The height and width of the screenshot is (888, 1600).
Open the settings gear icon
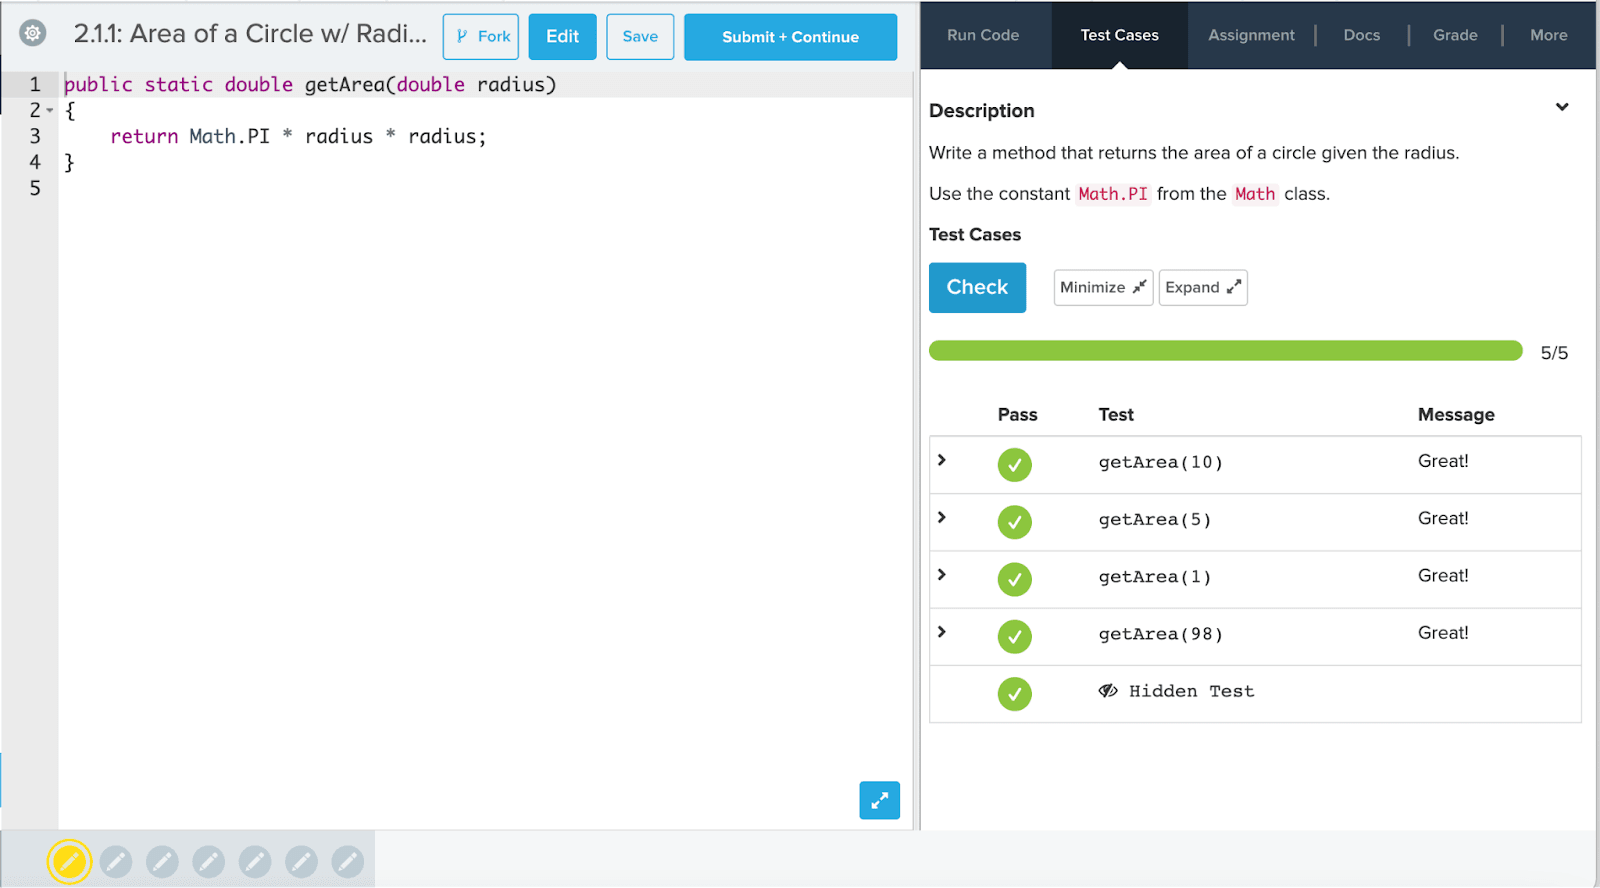[33, 33]
